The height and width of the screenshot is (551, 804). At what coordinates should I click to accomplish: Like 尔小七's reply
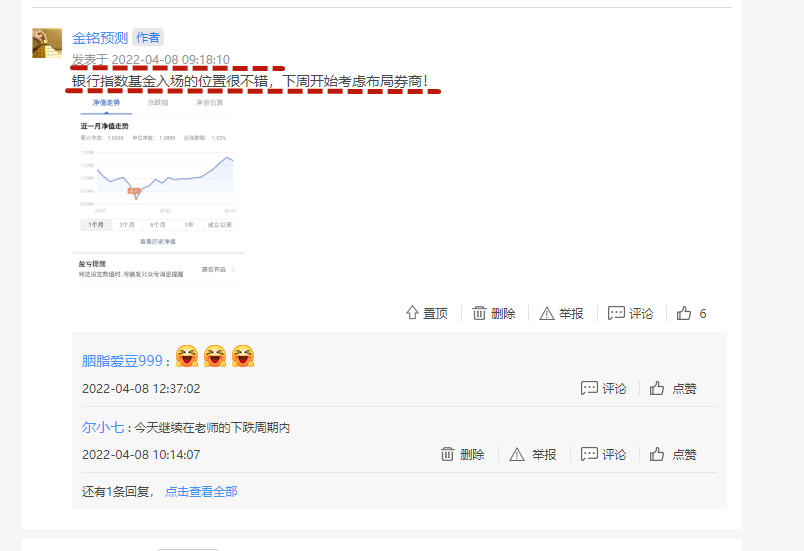[x=673, y=454]
